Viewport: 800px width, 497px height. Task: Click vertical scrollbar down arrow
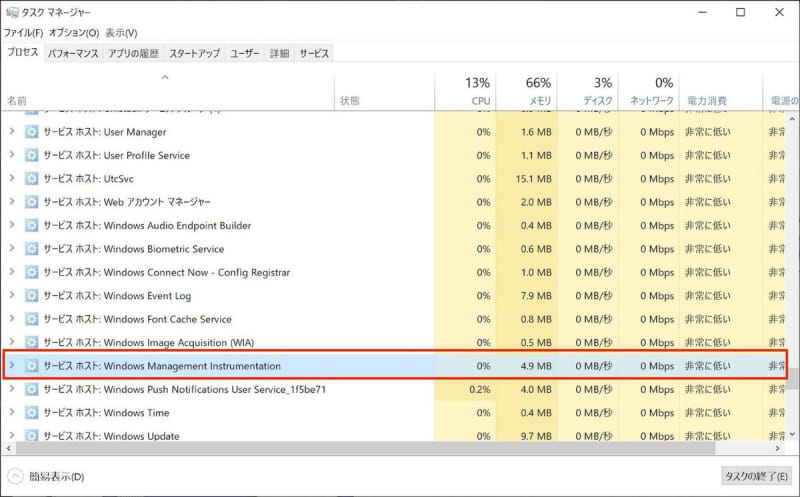point(792,434)
